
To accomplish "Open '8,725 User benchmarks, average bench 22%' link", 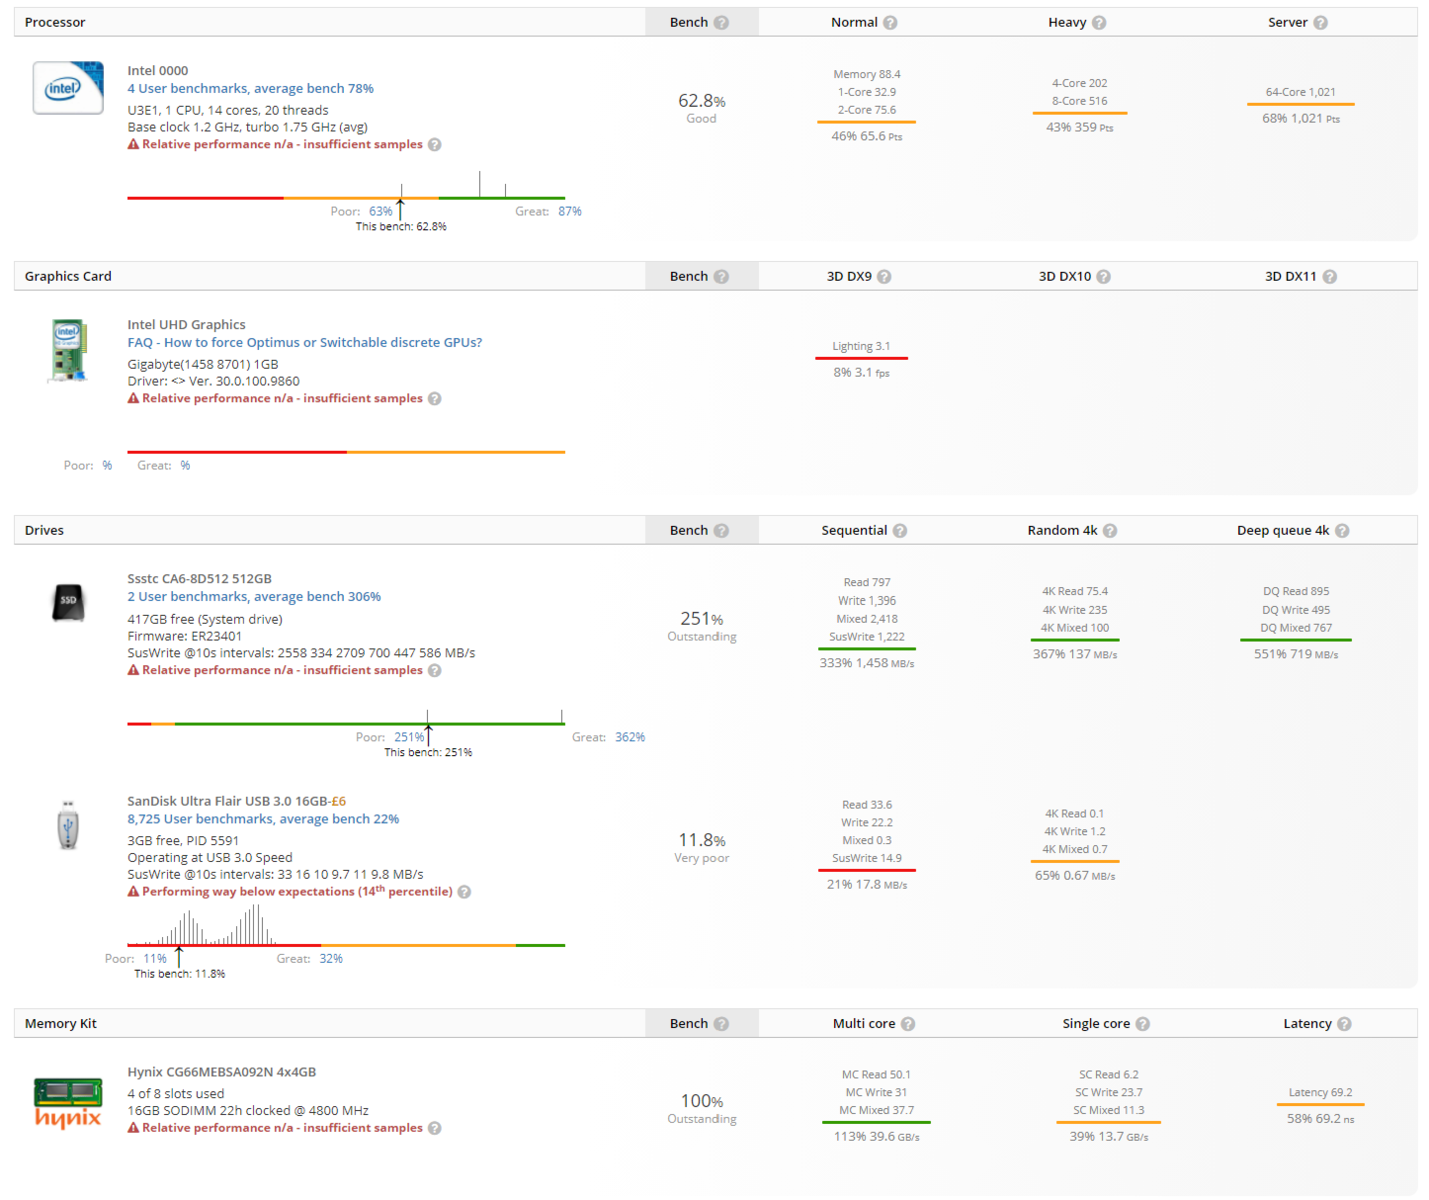I will click(263, 819).
